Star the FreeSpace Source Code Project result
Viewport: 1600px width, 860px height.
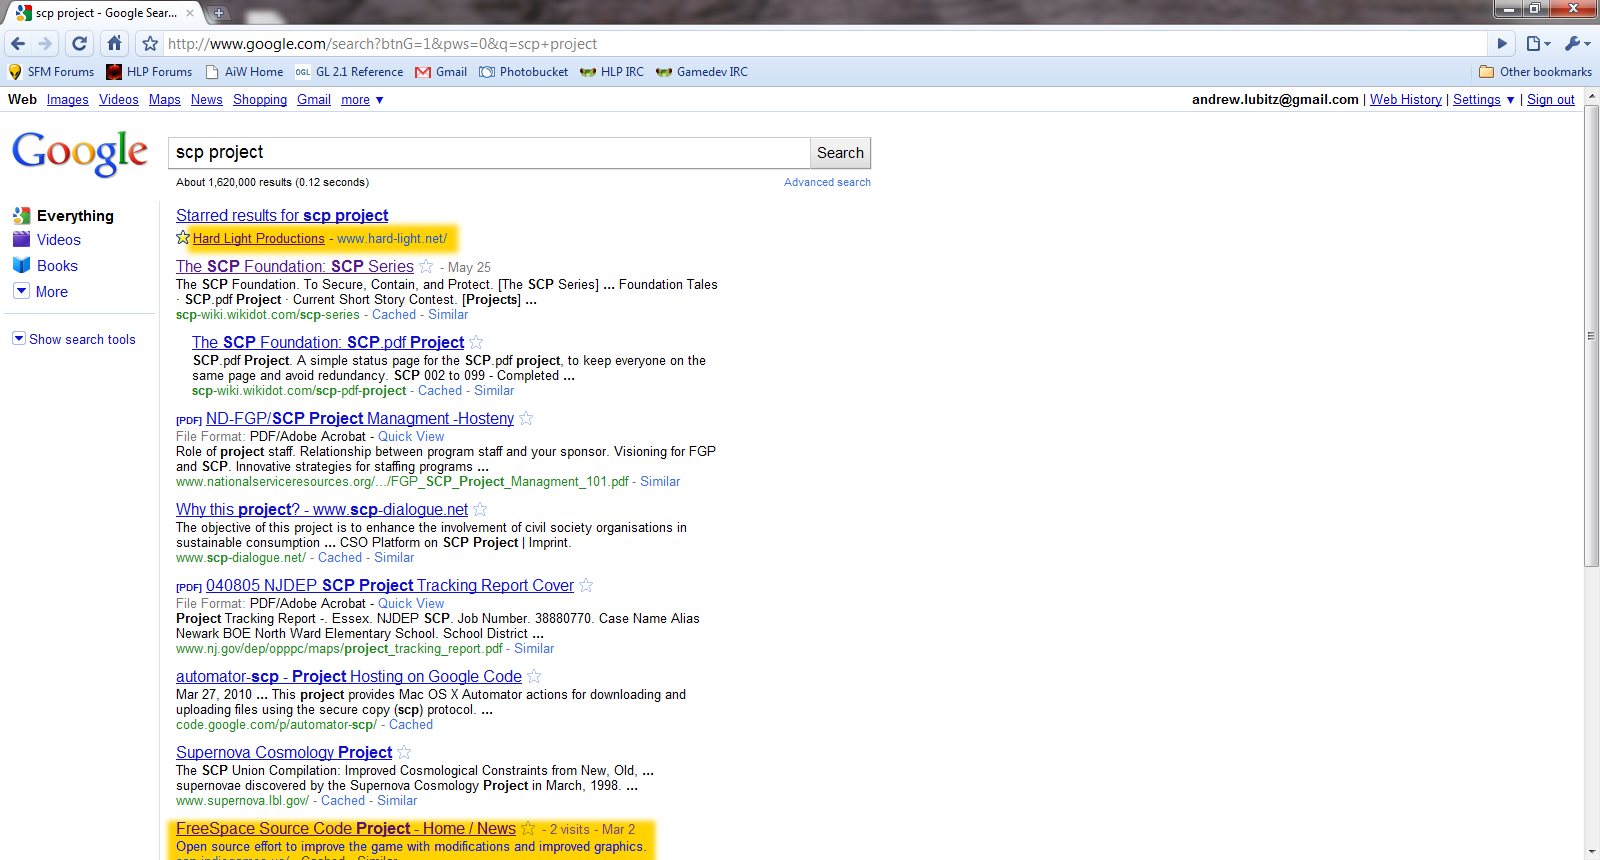coord(528,828)
